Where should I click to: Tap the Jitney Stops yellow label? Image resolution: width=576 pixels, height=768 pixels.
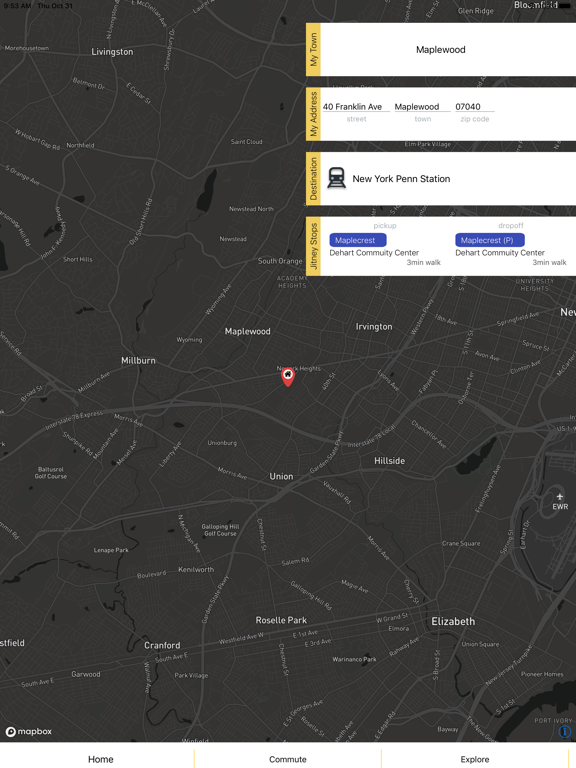coord(313,246)
